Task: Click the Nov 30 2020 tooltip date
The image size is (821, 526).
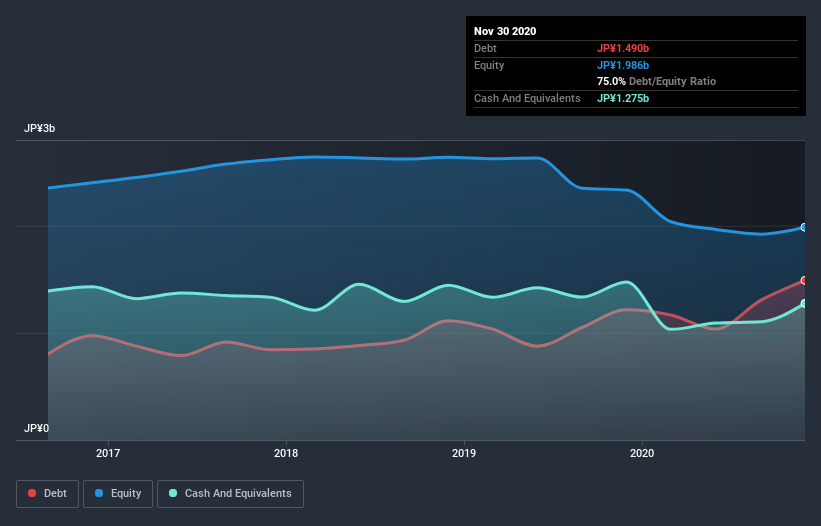Action: coord(505,31)
